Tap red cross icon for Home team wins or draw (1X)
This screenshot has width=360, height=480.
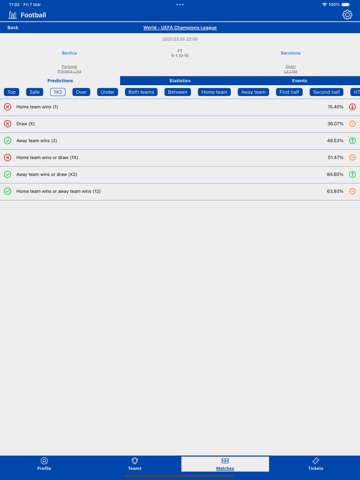7,157
